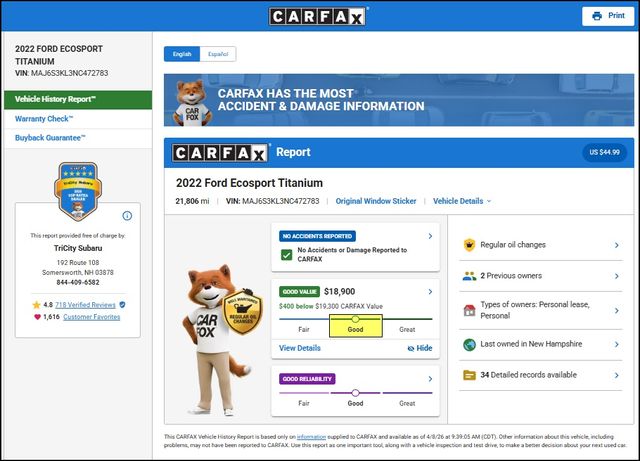Viewport: 640px width, 461px height.
Task: Select the English language option
Action: pos(182,54)
